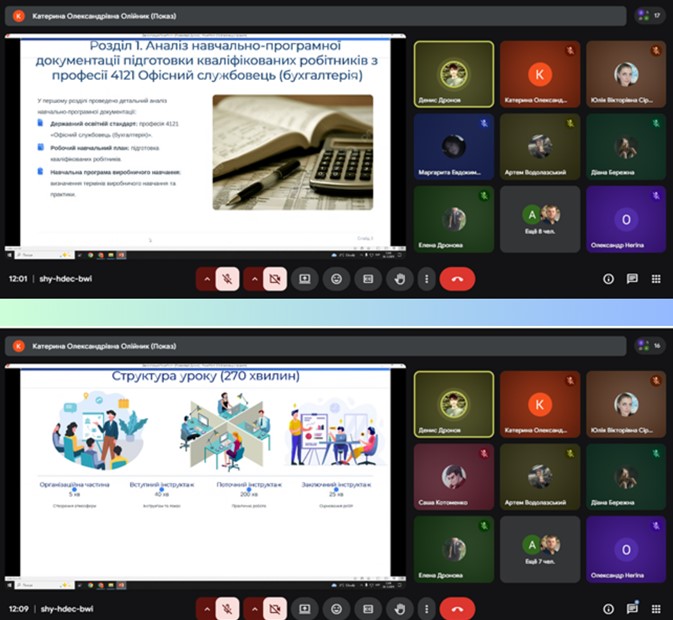The width and height of the screenshot is (673, 620).
Task: Raise hand in the bottom meeting
Action: (402, 608)
